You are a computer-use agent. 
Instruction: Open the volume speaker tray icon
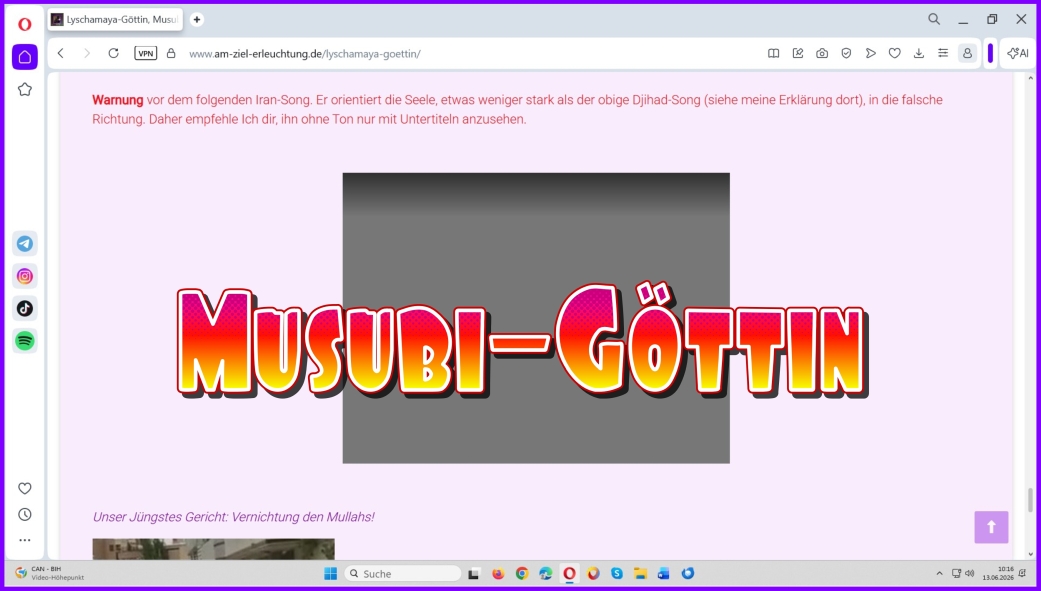point(969,573)
